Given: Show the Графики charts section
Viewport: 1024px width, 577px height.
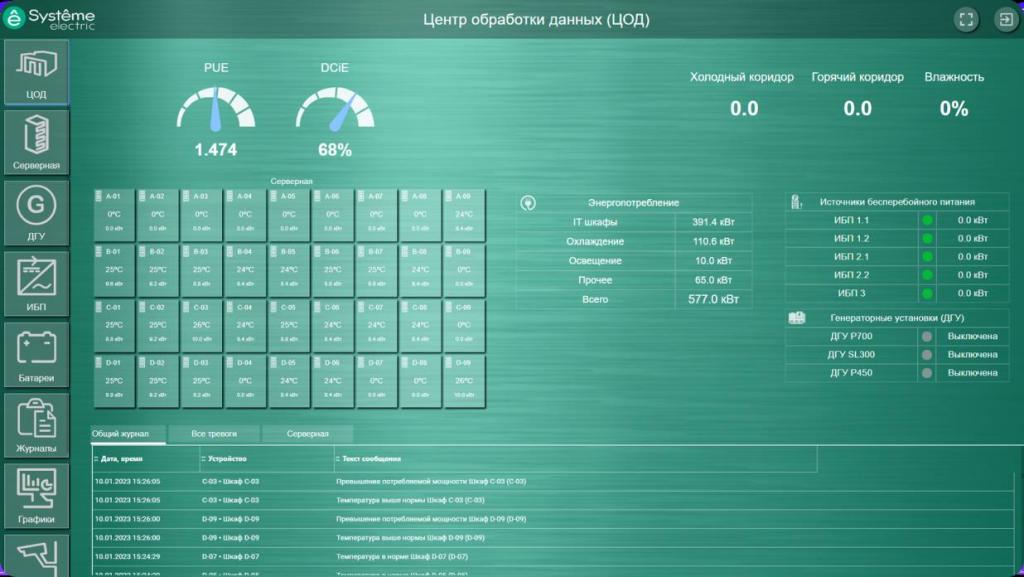Looking at the screenshot, I should coord(36,496).
